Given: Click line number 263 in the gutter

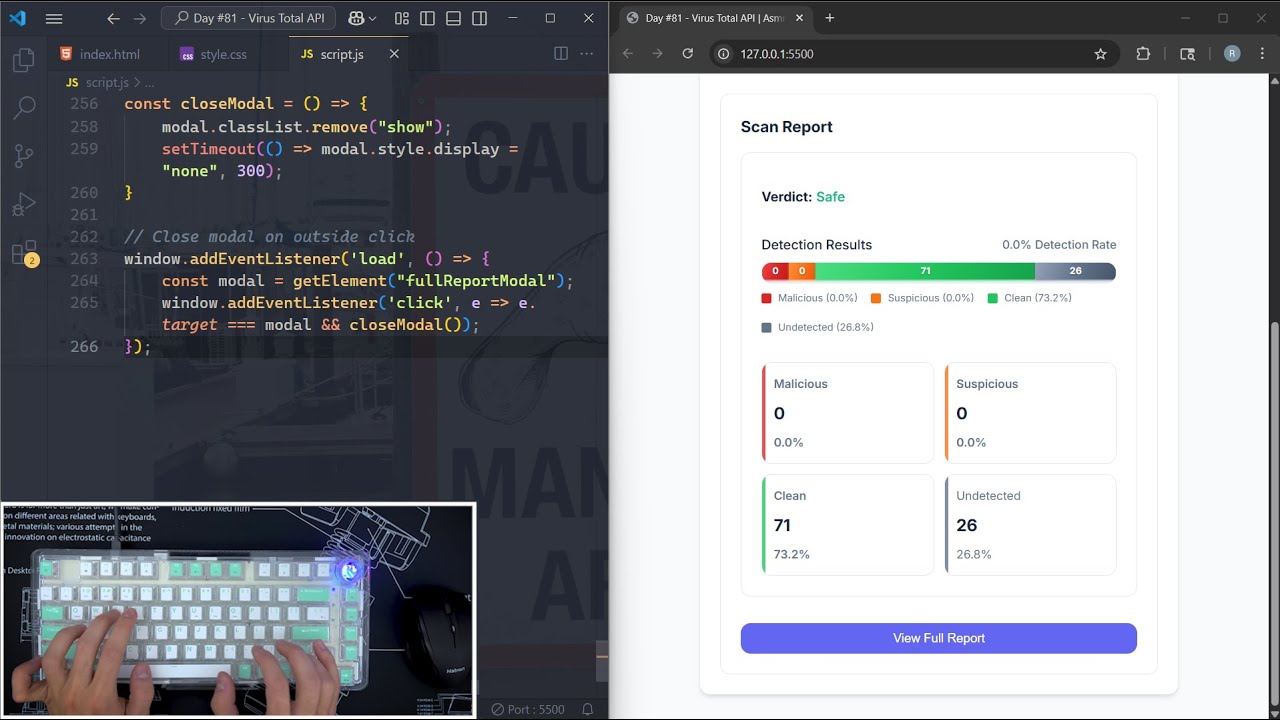Looking at the screenshot, I should pyautogui.click(x=85, y=259).
